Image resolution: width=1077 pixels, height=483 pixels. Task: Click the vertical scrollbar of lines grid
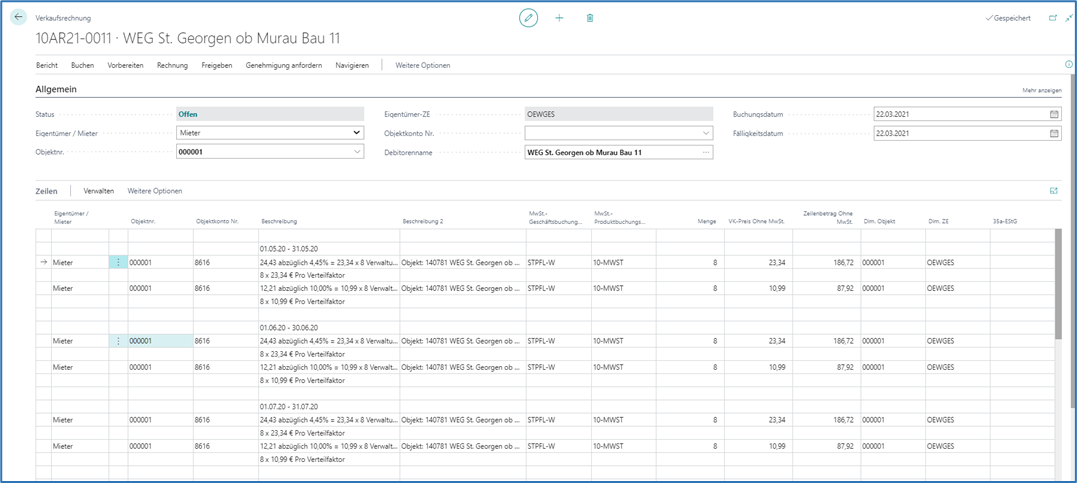[x=1058, y=285]
